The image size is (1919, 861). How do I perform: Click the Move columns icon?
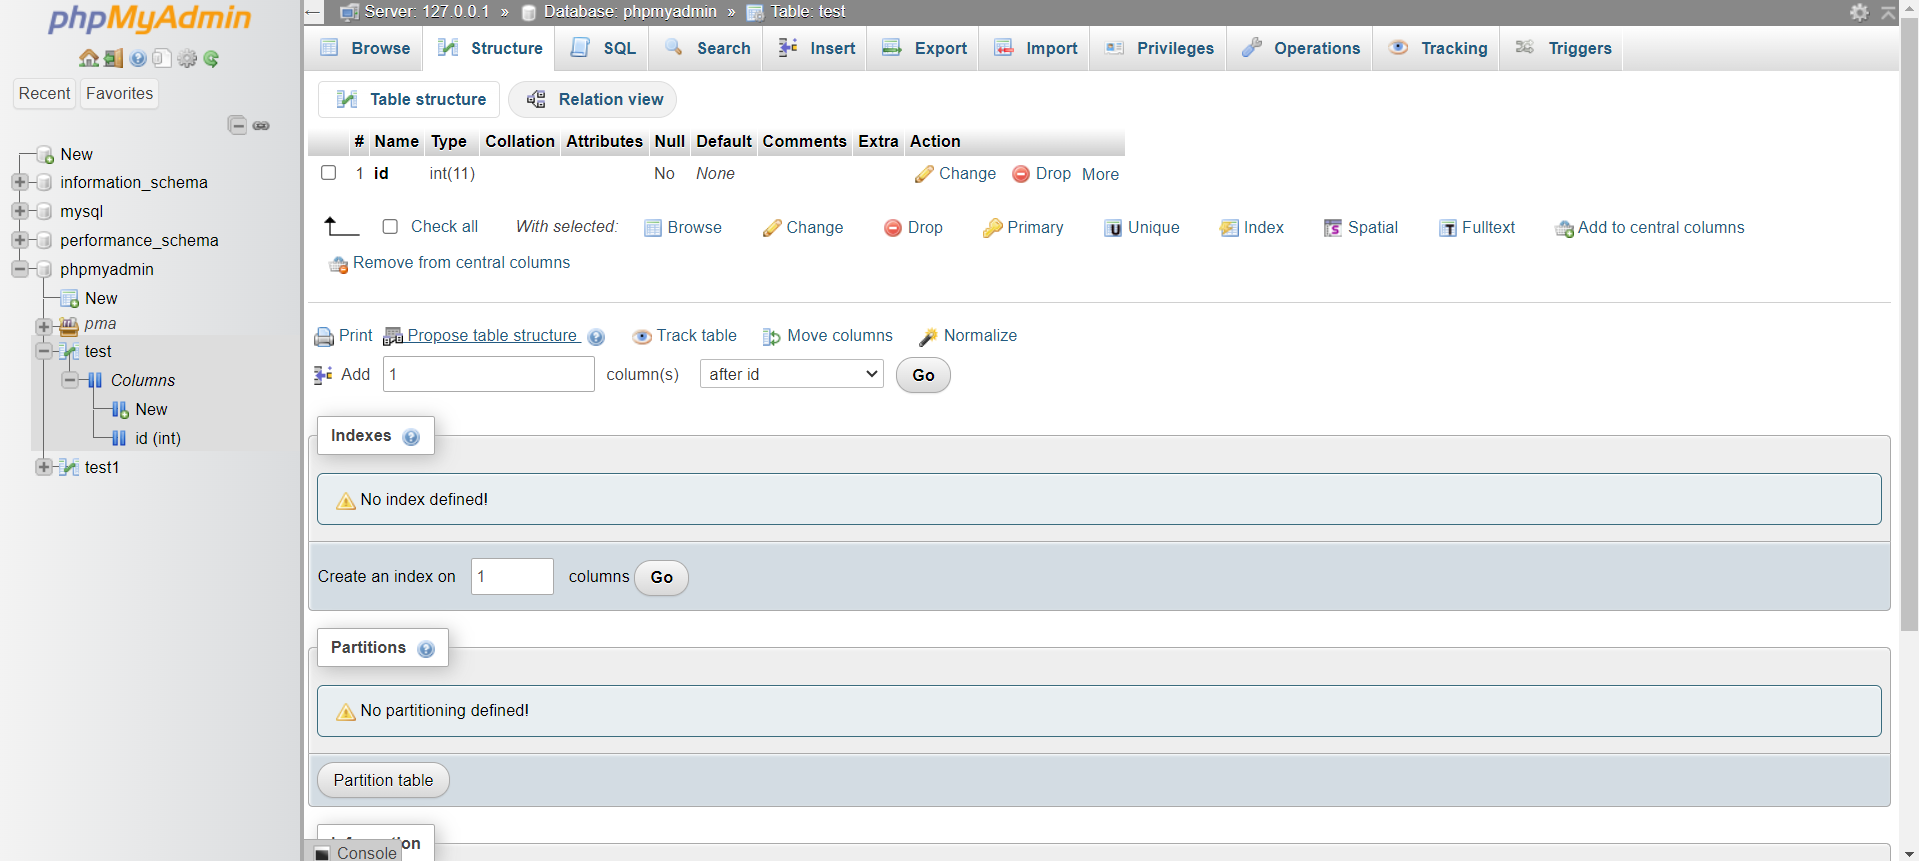[x=772, y=337]
